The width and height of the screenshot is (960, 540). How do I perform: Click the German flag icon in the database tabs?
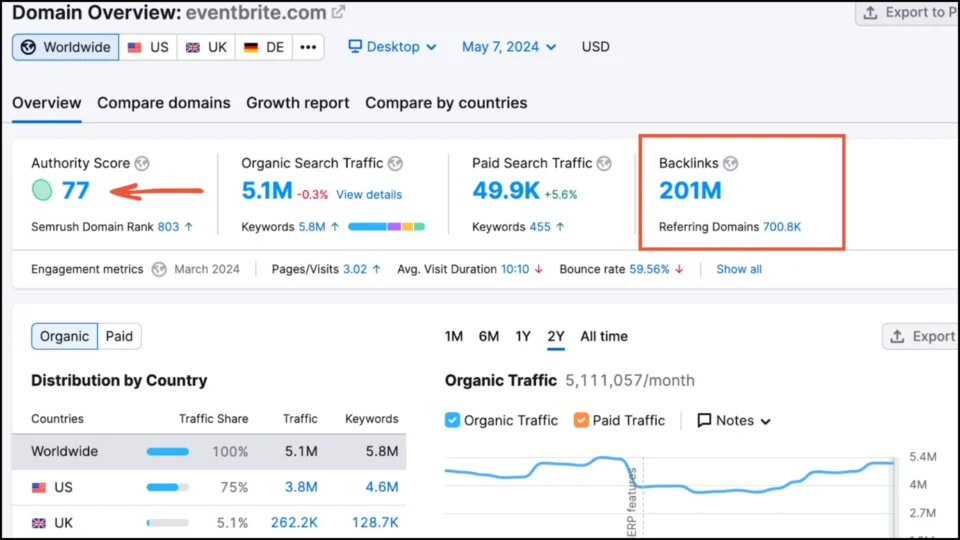coord(251,47)
